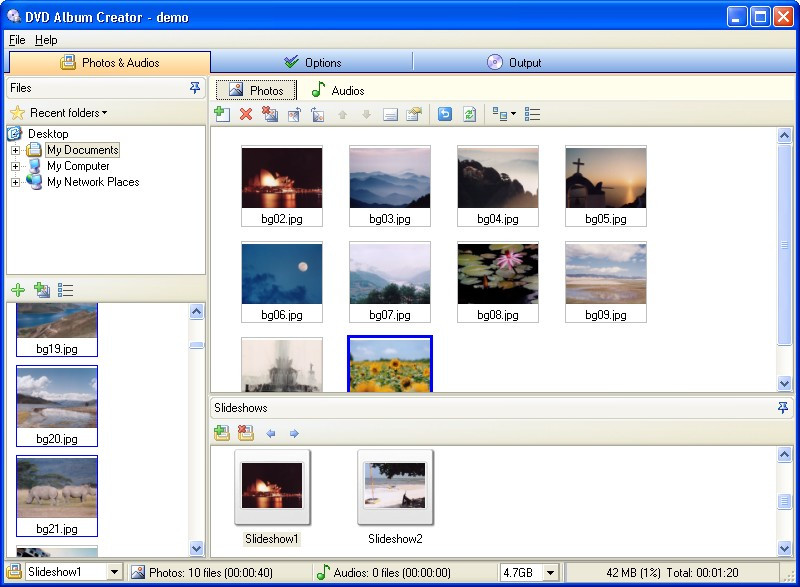Select the Slideshow2 item
The image size is (800, 587).
pyautogui.click(x=395, y=498)
